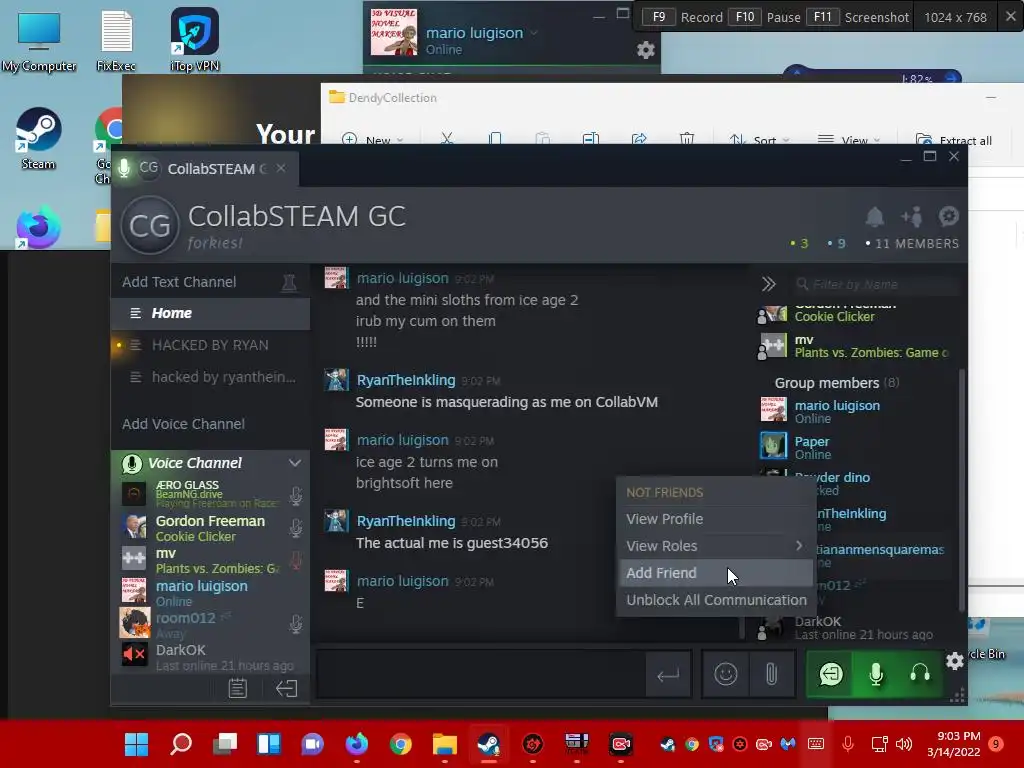Click Paper in group members list
The width and height of the screenshot is (1024, 768).
[x=812, y=441]
